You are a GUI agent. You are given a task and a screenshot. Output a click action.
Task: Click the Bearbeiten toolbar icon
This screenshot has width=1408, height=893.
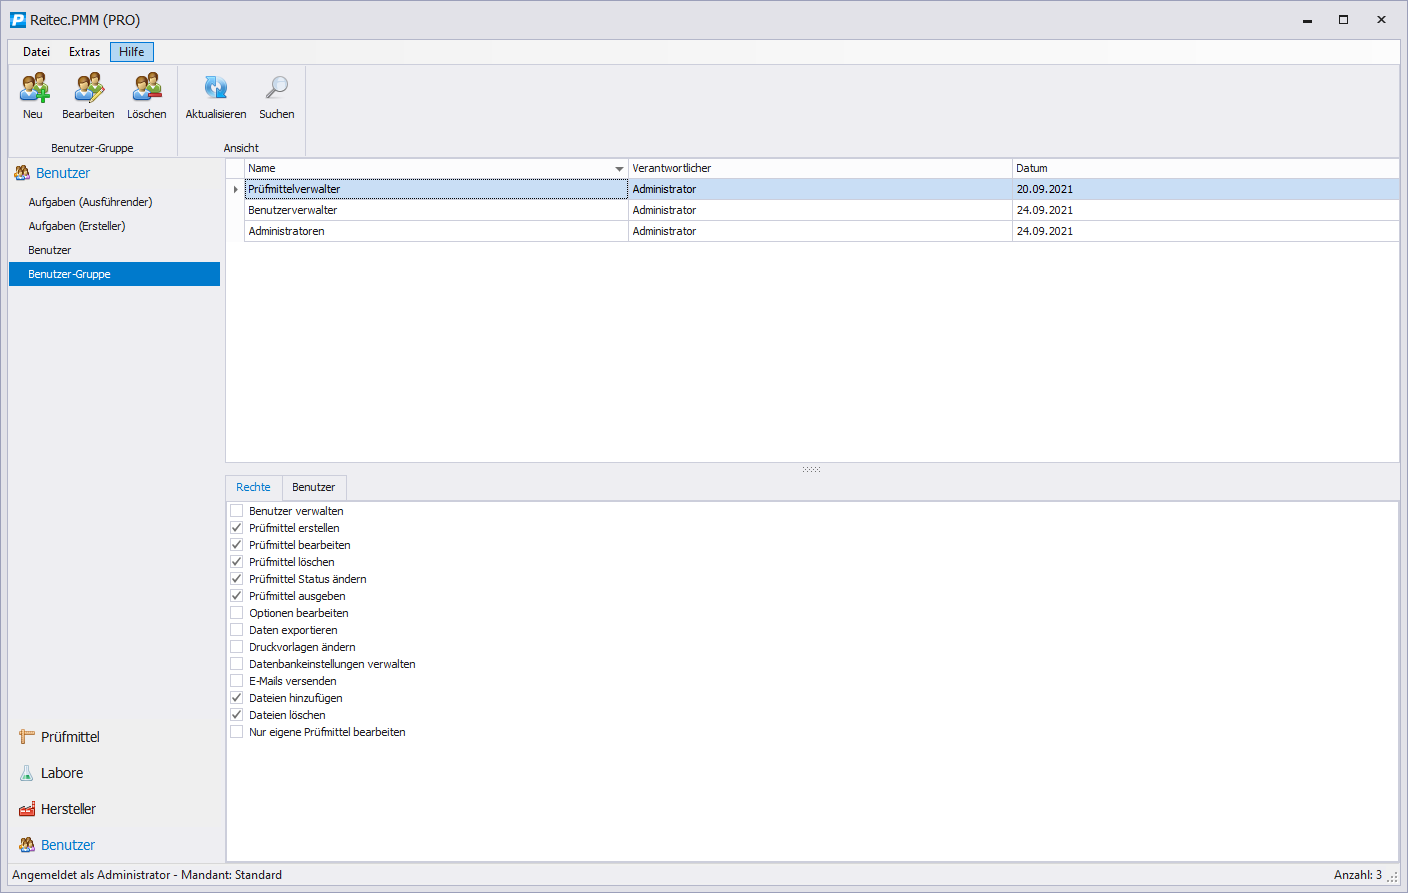(88, 90)
